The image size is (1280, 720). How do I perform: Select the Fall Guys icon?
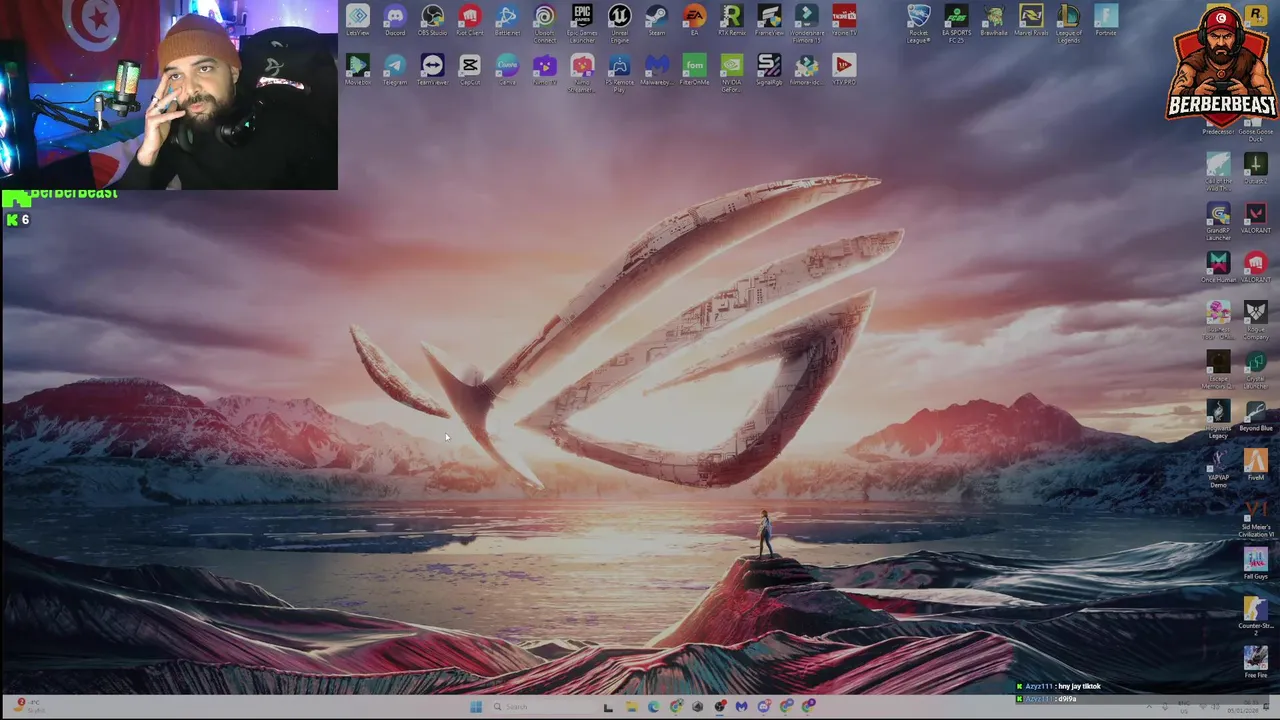(1255, 564)
